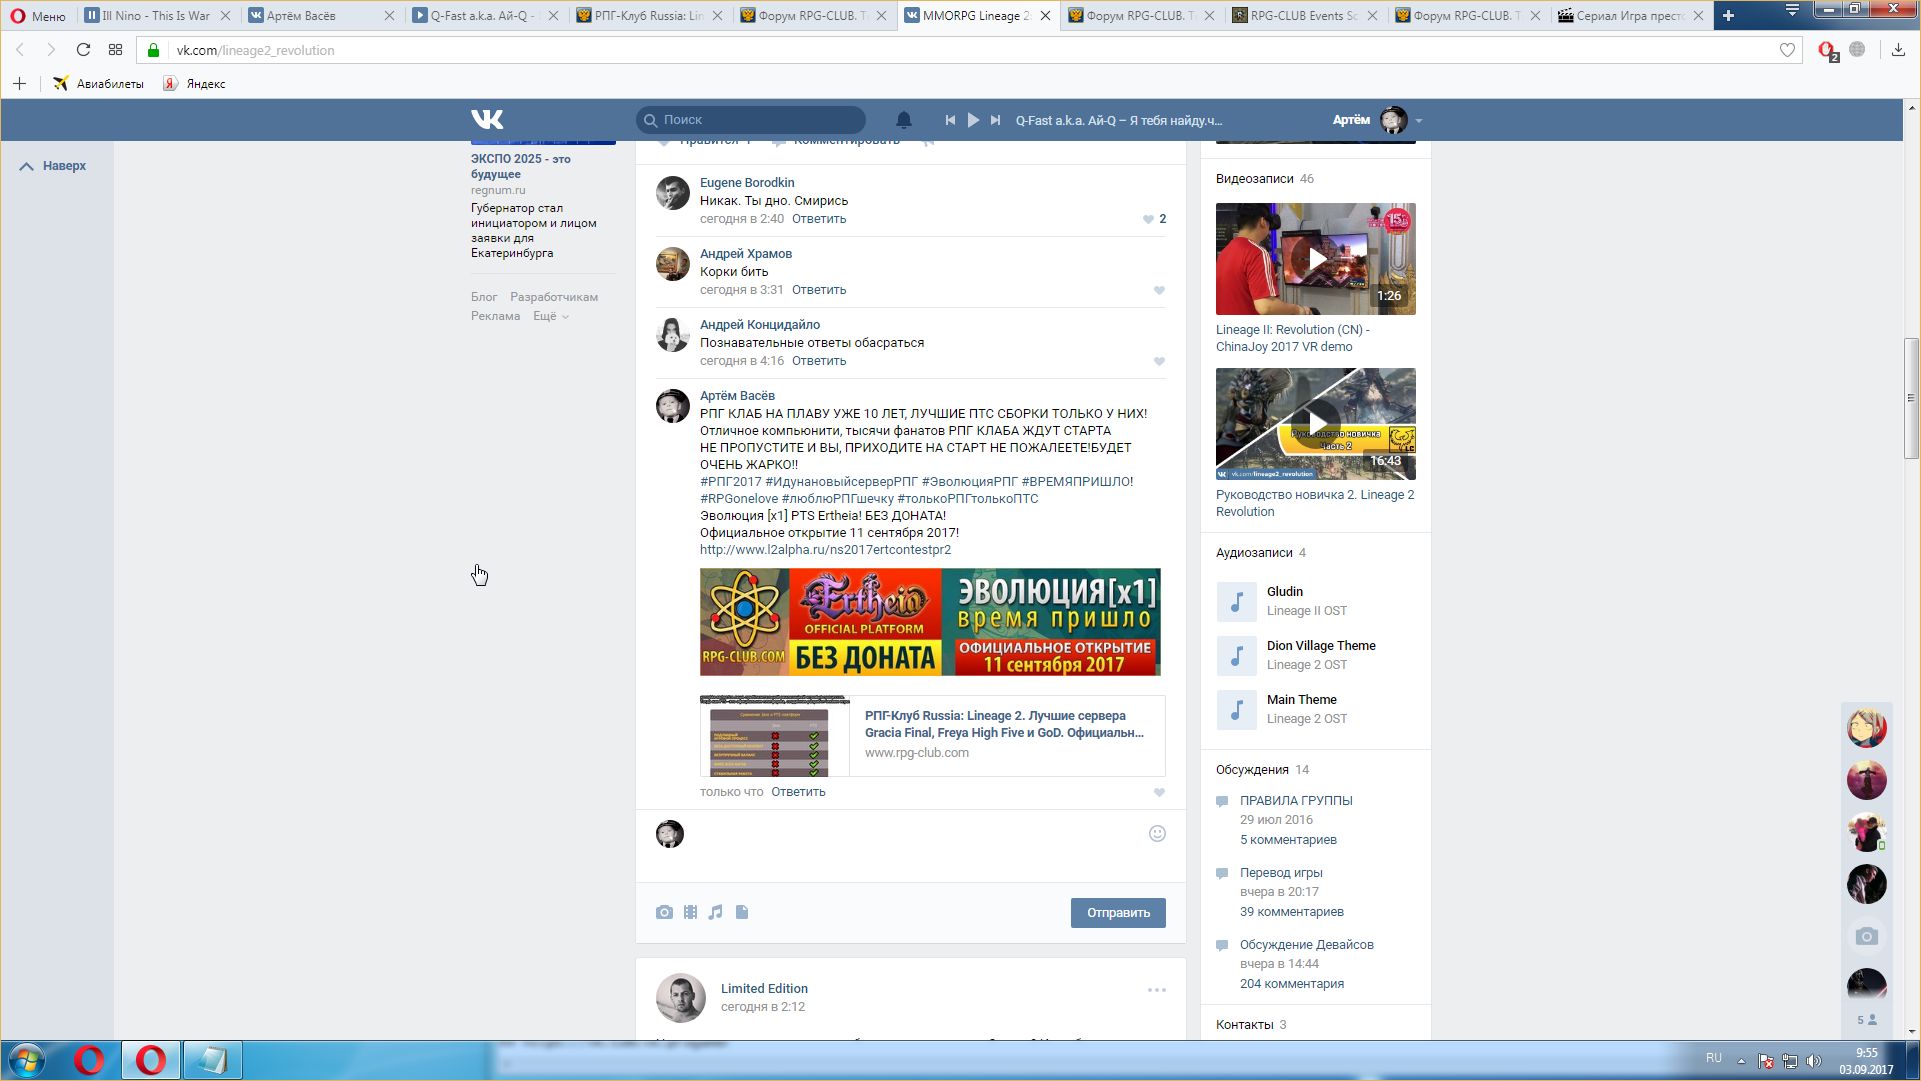Play the Main Theme audio track
Image resolution: width=1921 pixels, height=1081 pixels.
click(x=1237, y=710)
